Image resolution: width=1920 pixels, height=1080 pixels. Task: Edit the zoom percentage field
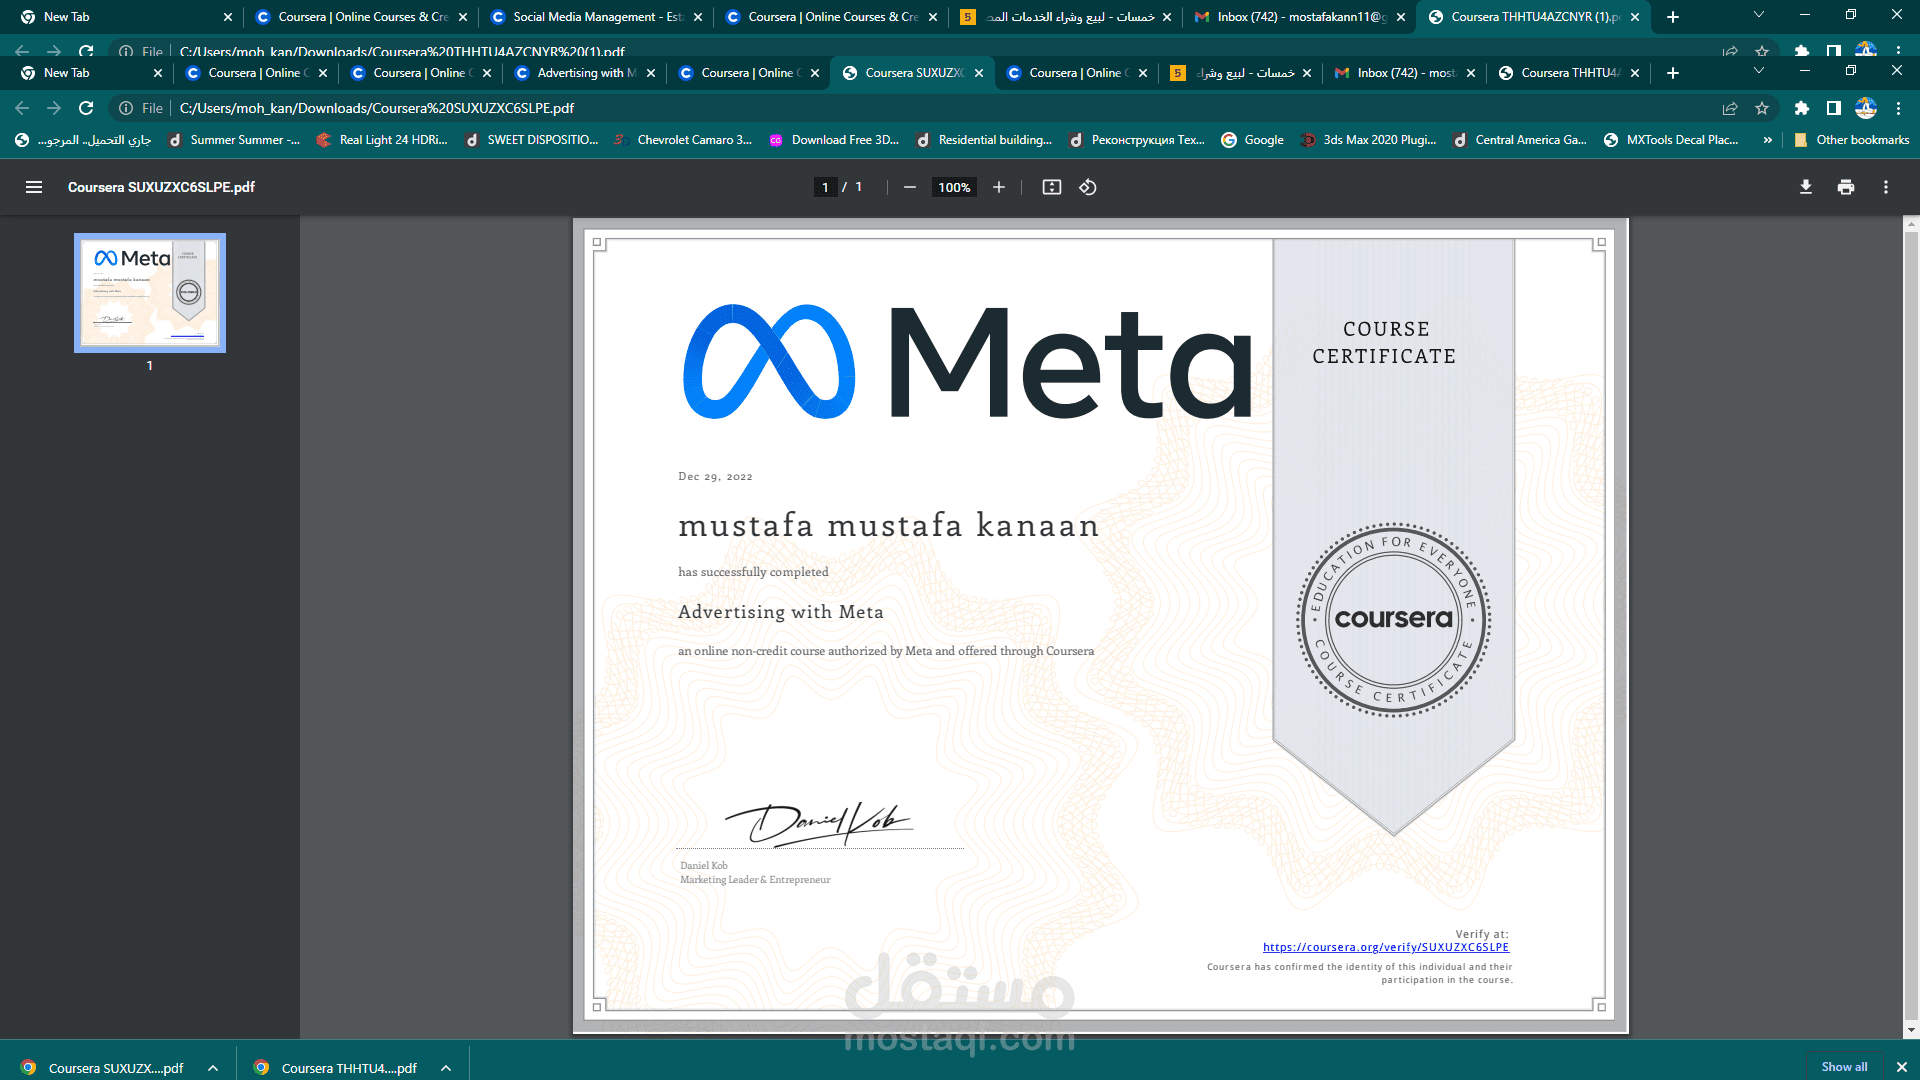[x=953, y=187]
